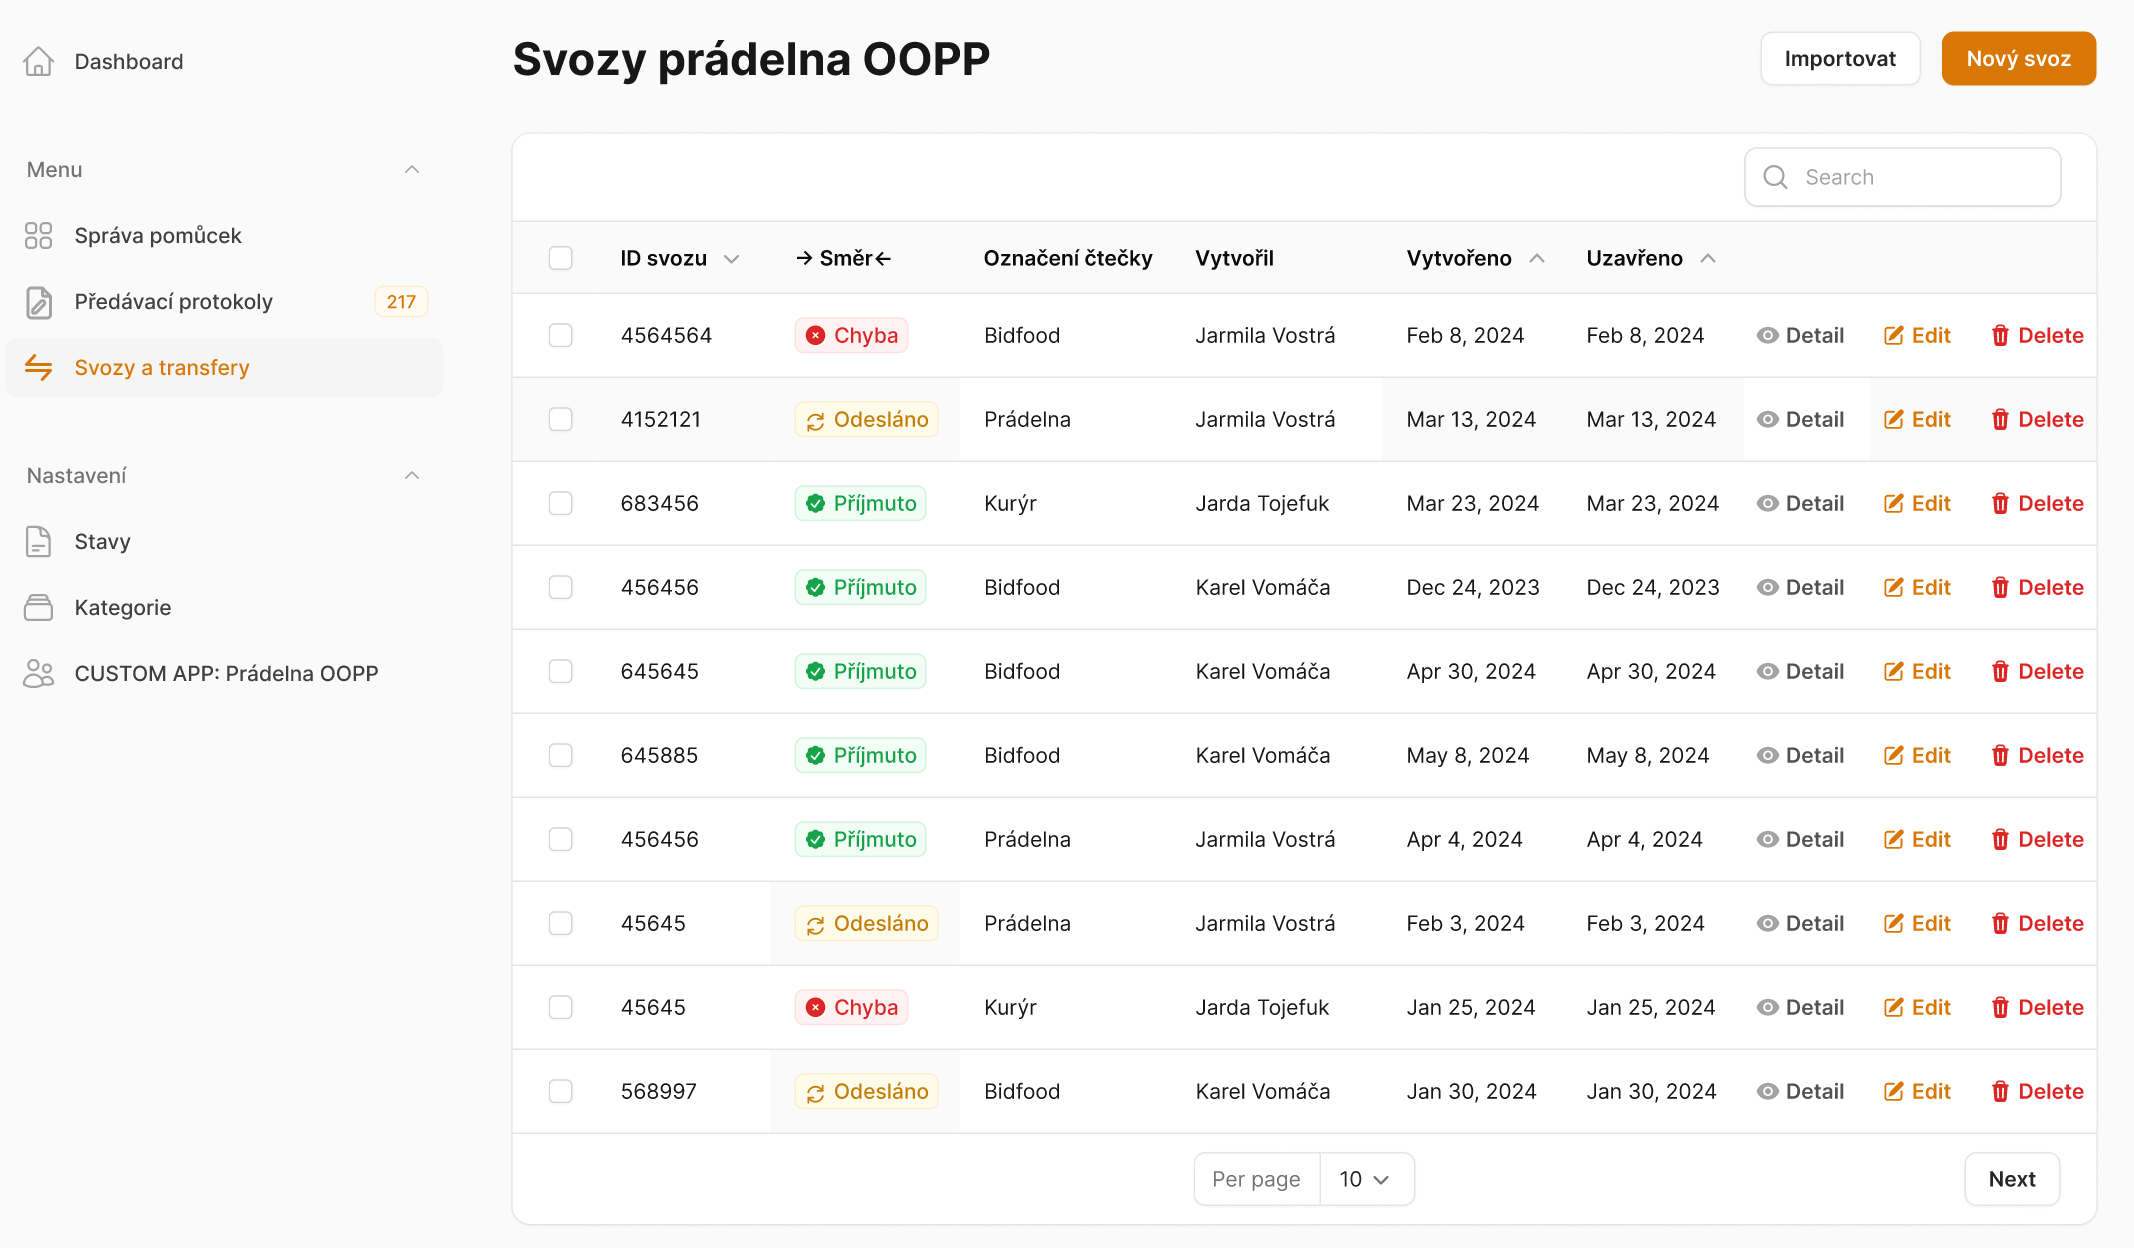Sort by Vytvořeno column arrow
This screenshot has width=2134, height=1248.
click(1537, 258)
